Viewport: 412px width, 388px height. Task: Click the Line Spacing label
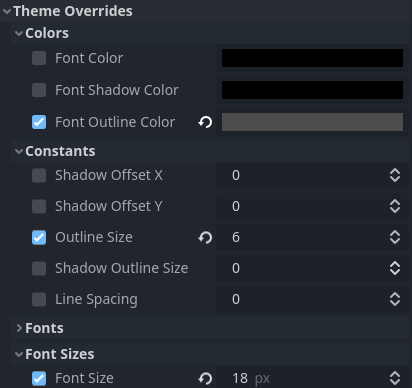point(96,300)
